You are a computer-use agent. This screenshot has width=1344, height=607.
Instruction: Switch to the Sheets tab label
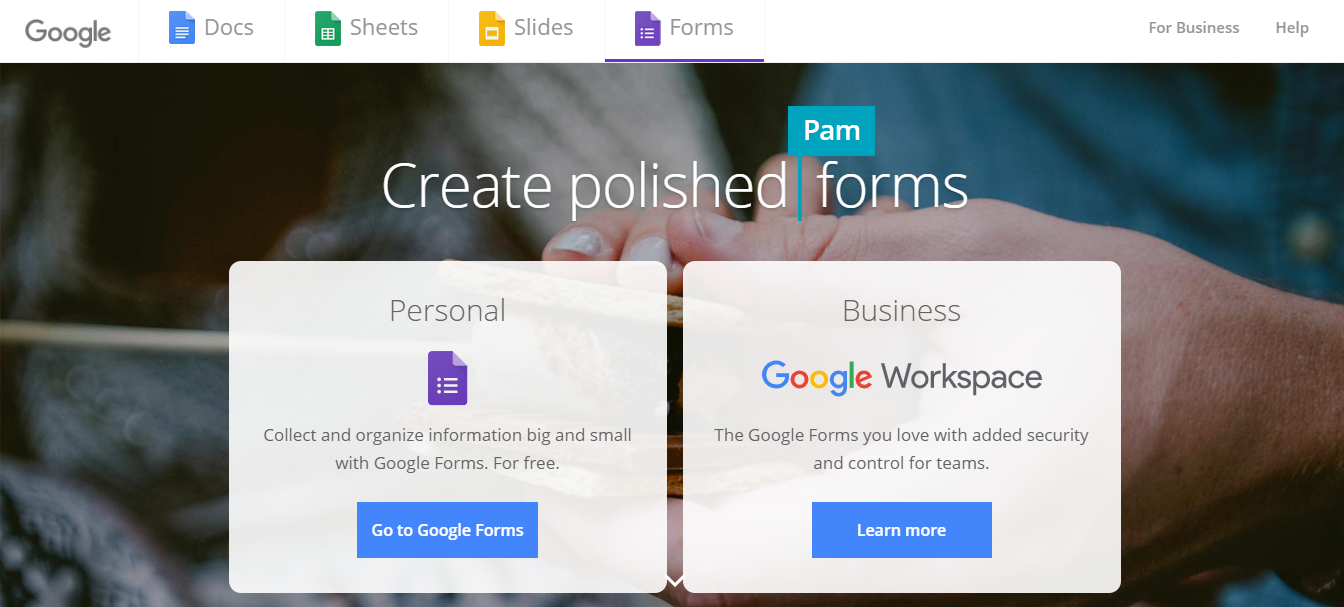click(x=384, y=28)
